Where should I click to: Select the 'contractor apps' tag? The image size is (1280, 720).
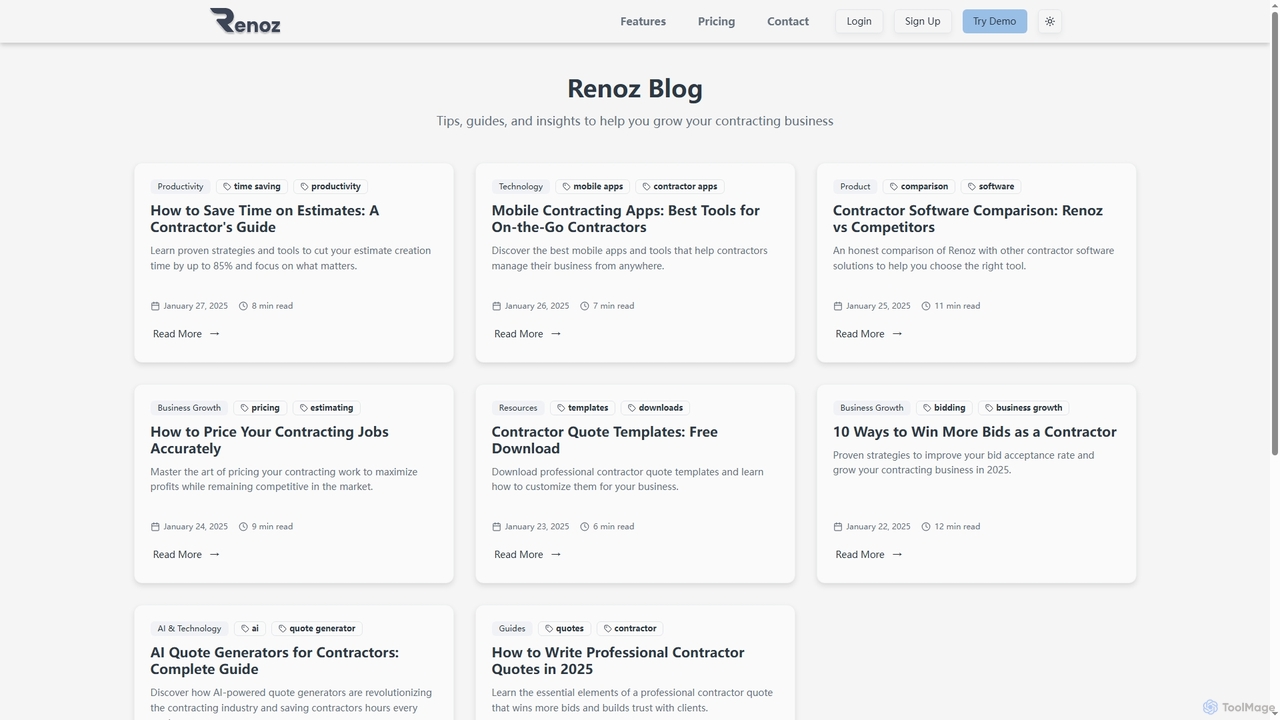pyautogui.click(x=680, y=187)
